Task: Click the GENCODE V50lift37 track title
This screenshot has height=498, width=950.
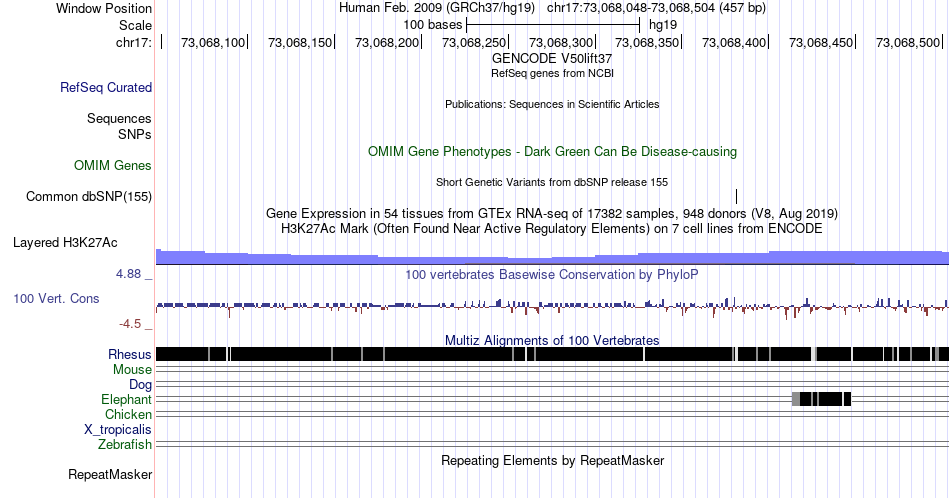Action: [552, 59]
